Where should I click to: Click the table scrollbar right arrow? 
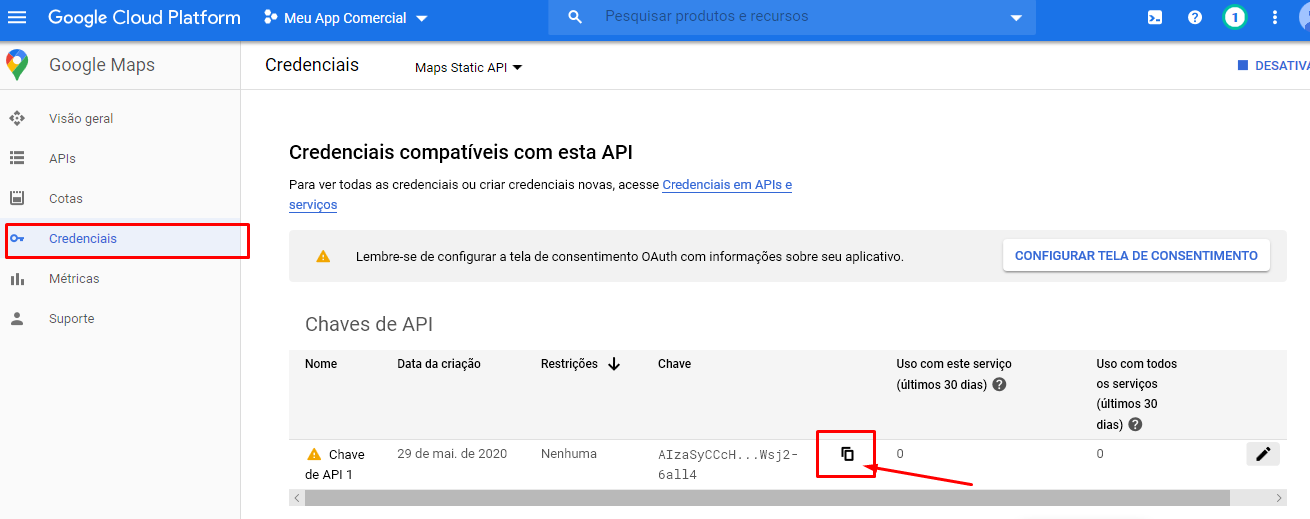[x=1280, y=498]
